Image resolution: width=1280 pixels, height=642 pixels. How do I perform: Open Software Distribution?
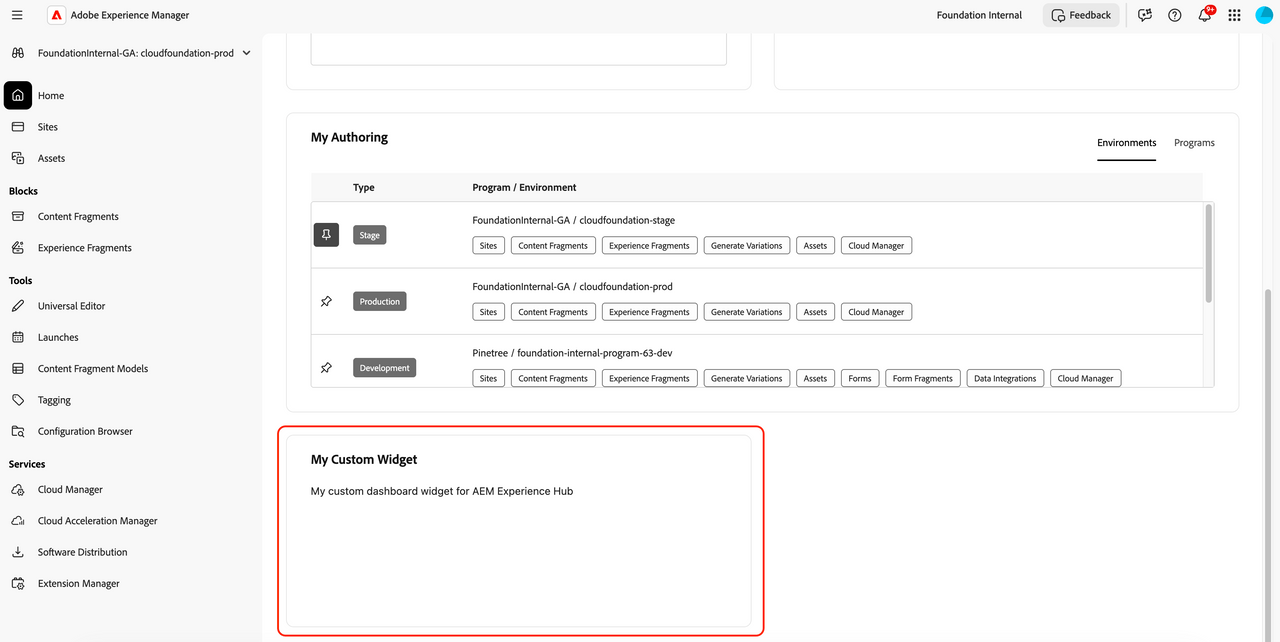pos(82,551)
